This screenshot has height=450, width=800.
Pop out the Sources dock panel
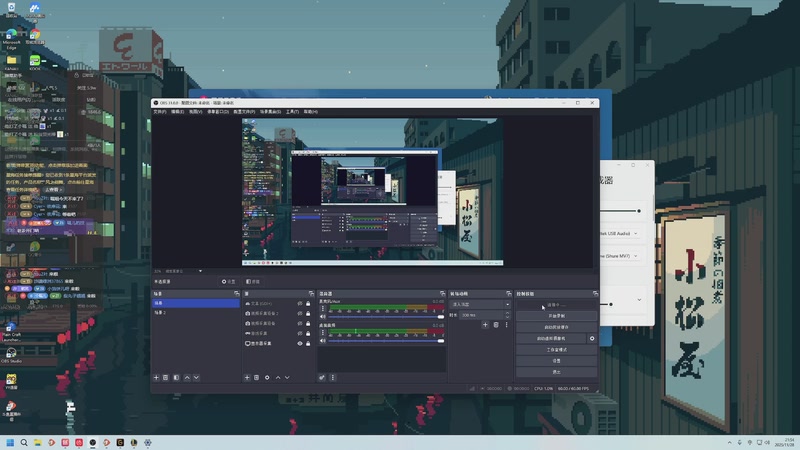(311, 294)
